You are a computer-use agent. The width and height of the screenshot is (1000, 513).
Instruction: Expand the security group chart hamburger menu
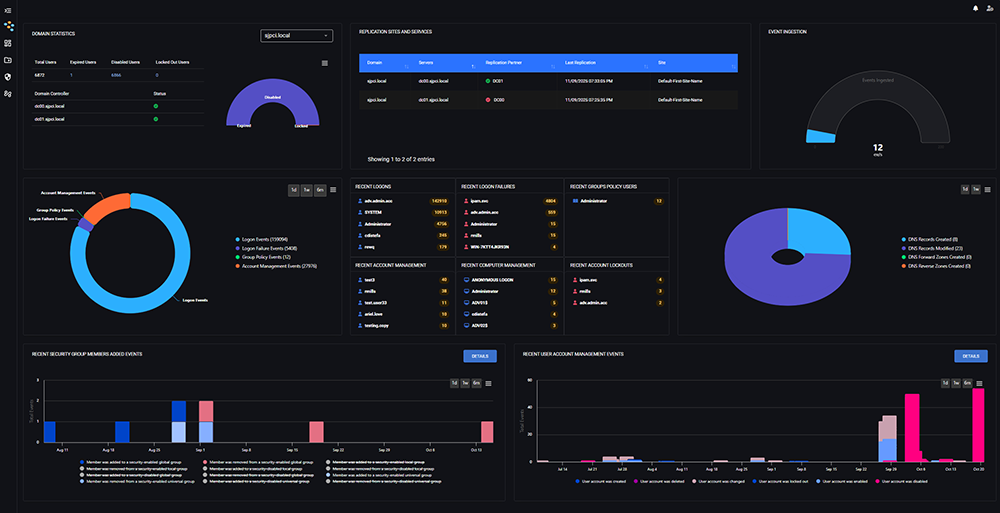click(489, 383)
